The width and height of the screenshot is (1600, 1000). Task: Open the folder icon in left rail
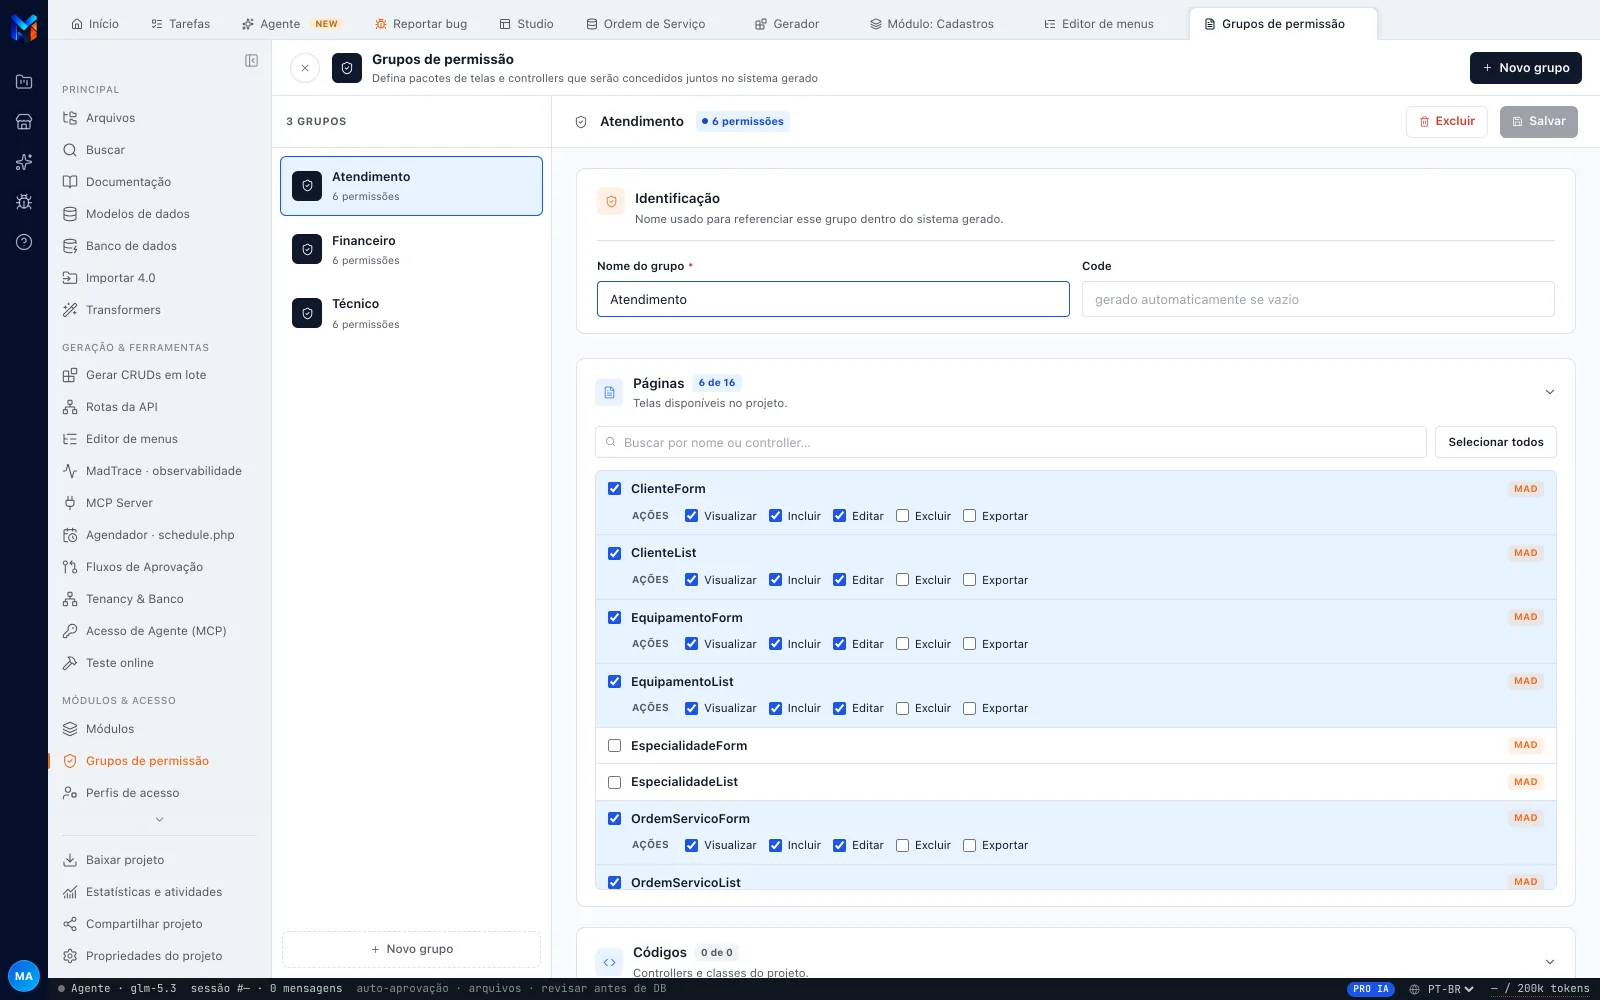pos(24,82)
